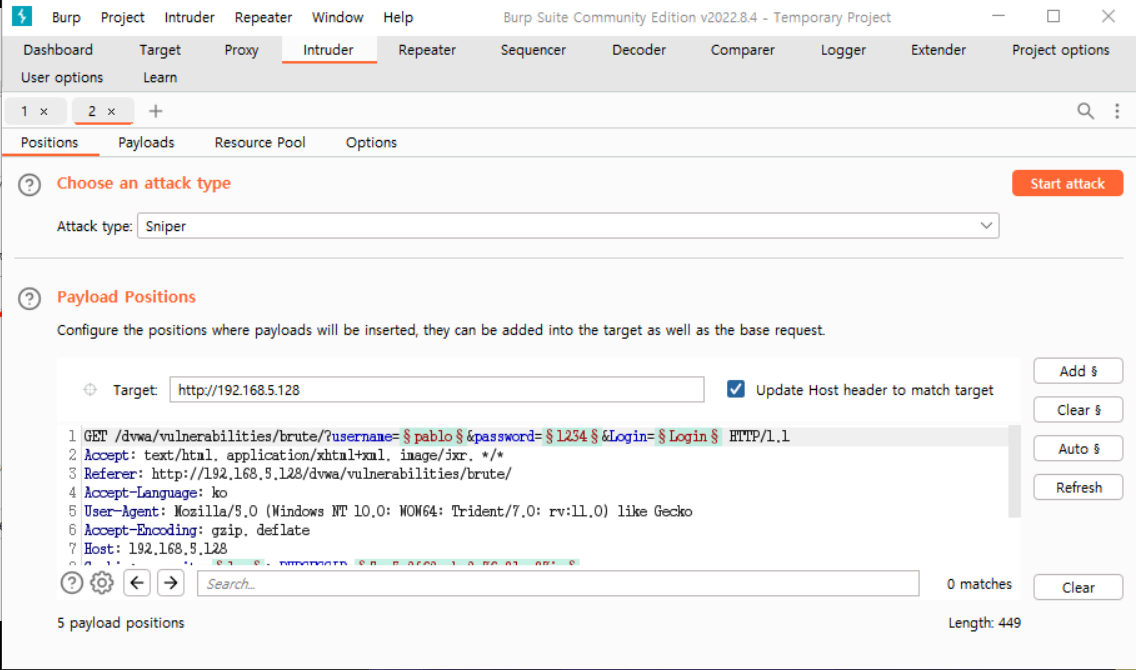The image size is (1136, 670).
Task: Open the Project menu
Action: (x=122, y=17)
